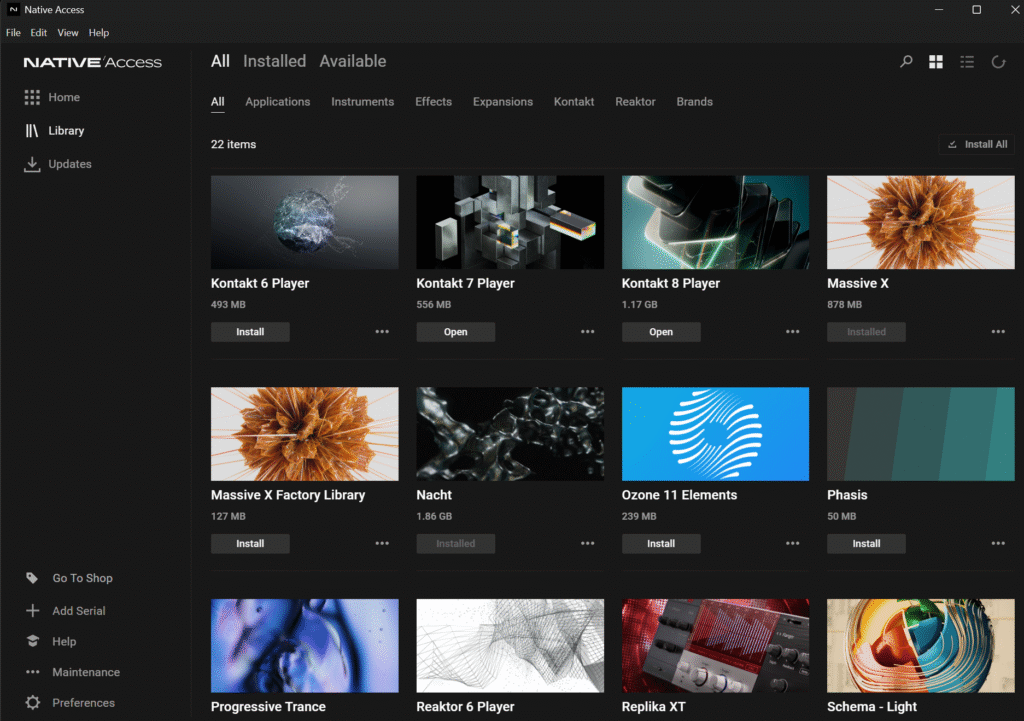
Task: Open more options for Ozone 11 Elements
Action: pyautogui.click(x=793, y=543)
